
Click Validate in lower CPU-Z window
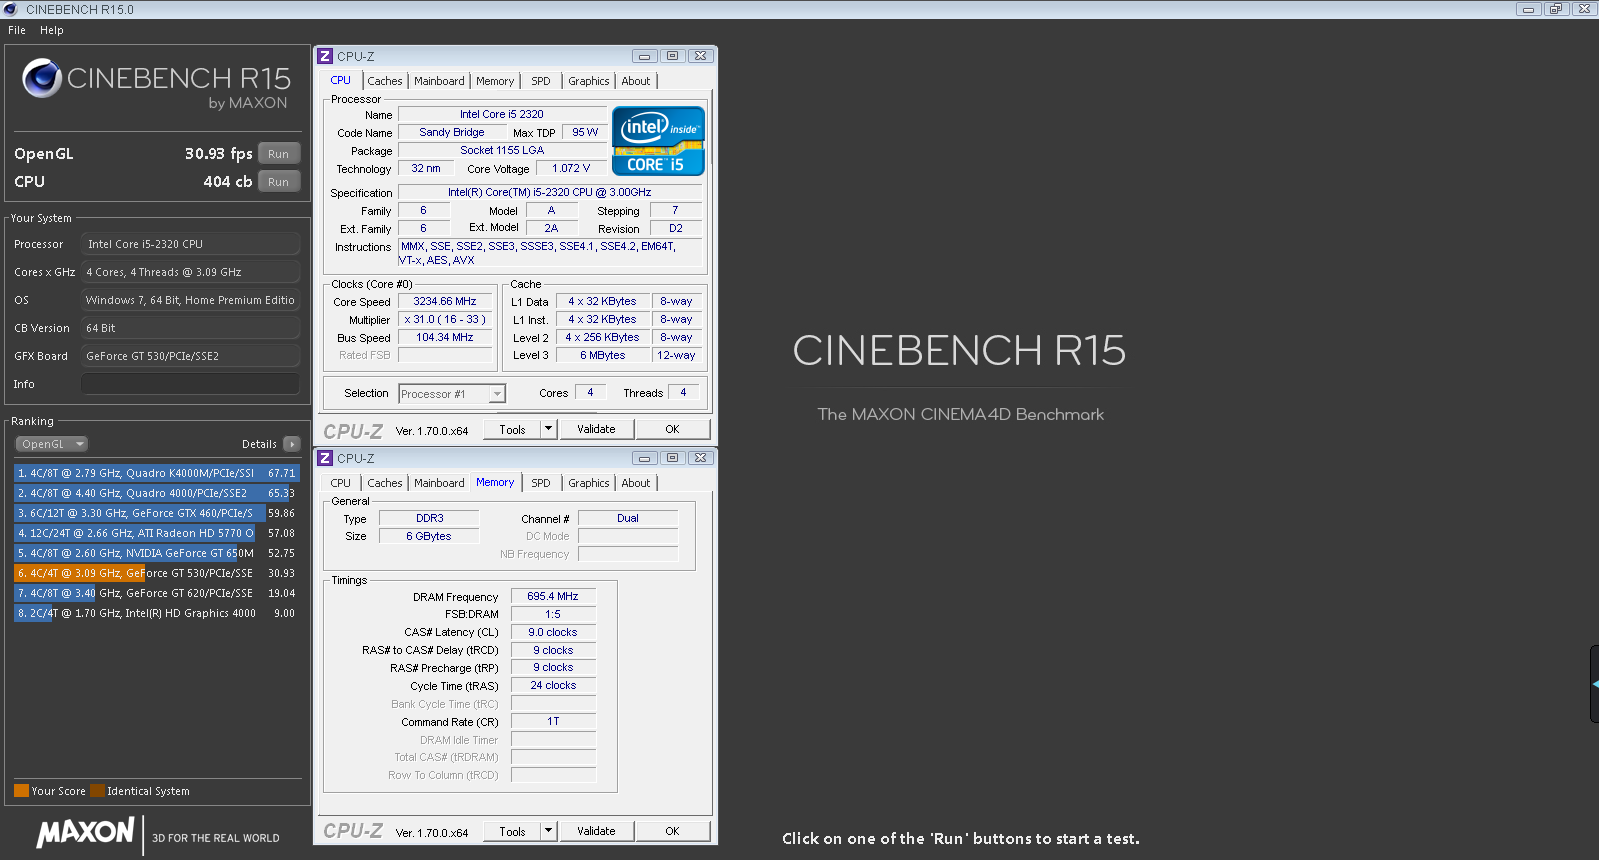click(596, 831)
